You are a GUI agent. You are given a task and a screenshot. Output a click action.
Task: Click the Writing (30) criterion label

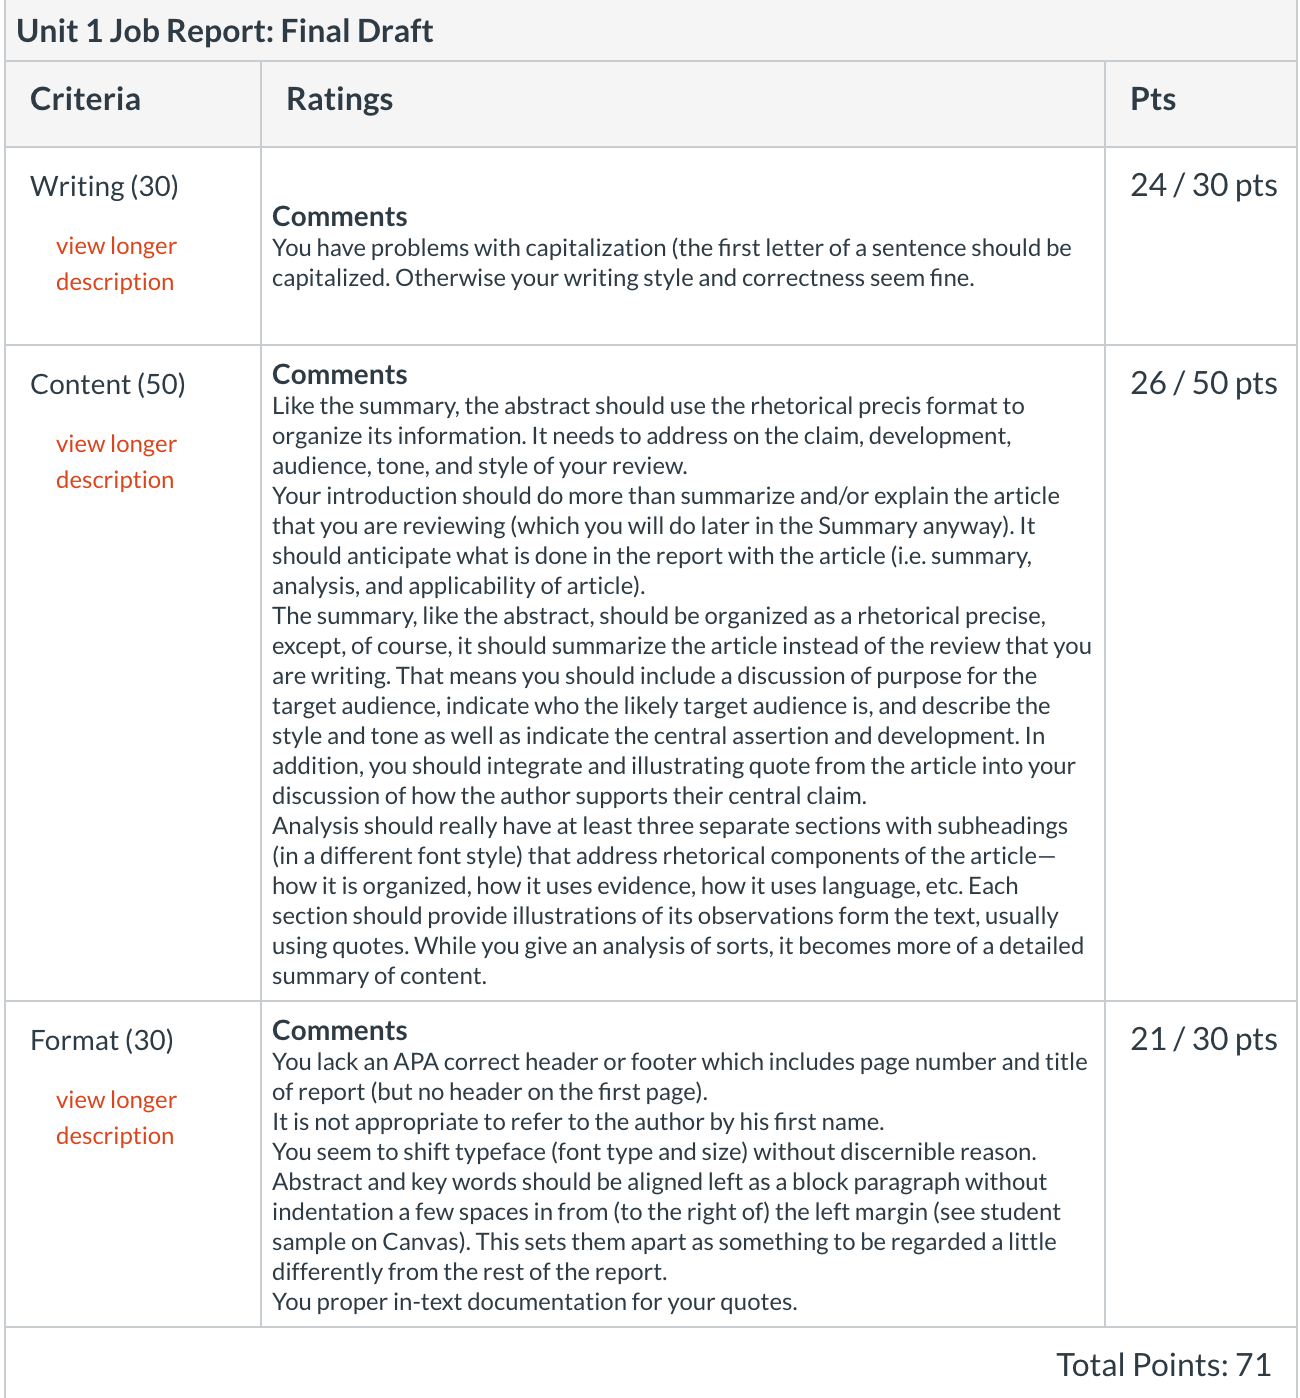104,186
